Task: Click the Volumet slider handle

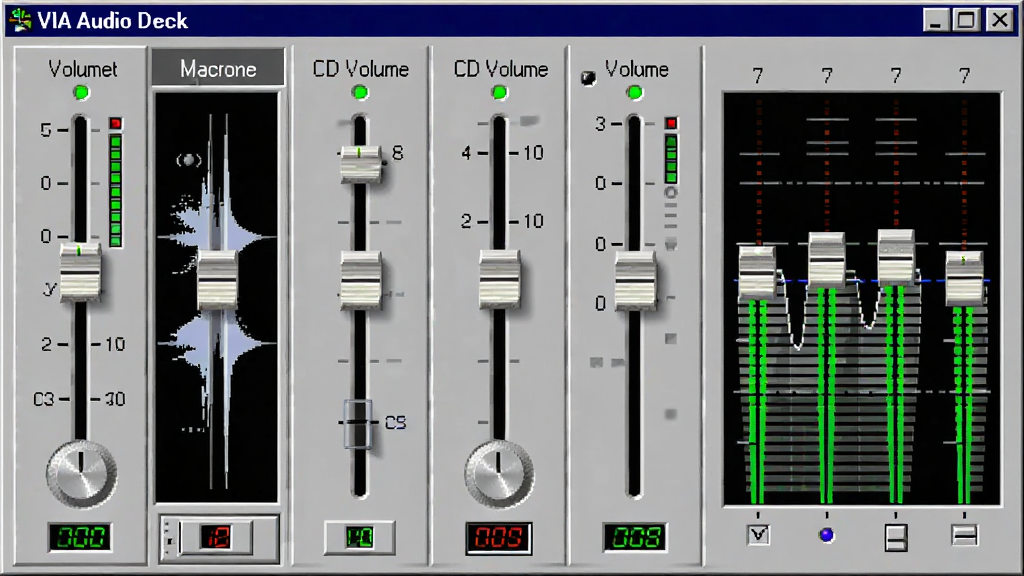Action: 80,272
